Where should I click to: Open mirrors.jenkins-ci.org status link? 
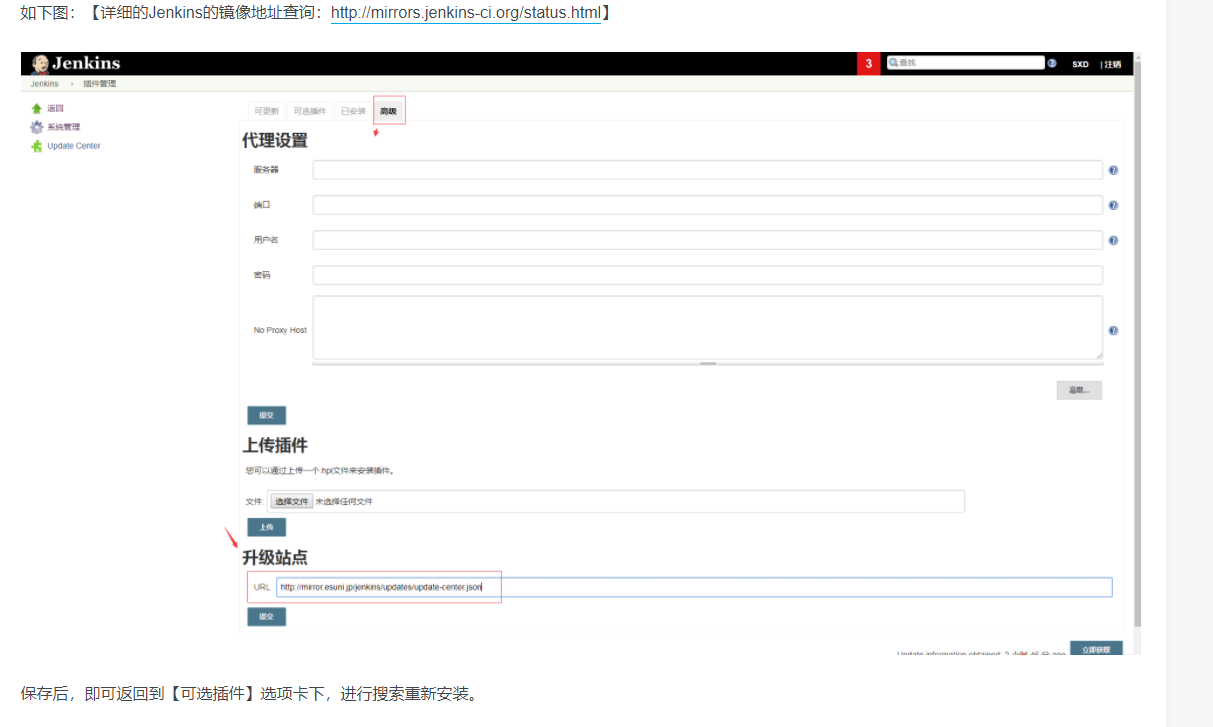(x=464, y=13)
